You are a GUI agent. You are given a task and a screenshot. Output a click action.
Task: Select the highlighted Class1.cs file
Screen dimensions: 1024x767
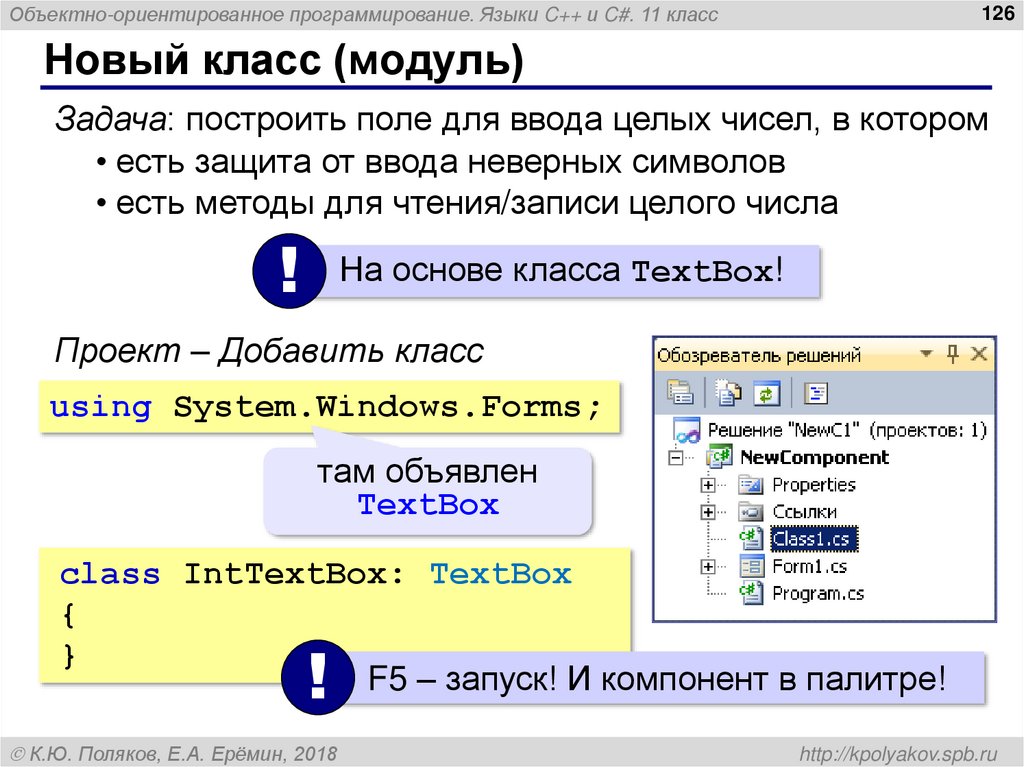tap(813, 539)
